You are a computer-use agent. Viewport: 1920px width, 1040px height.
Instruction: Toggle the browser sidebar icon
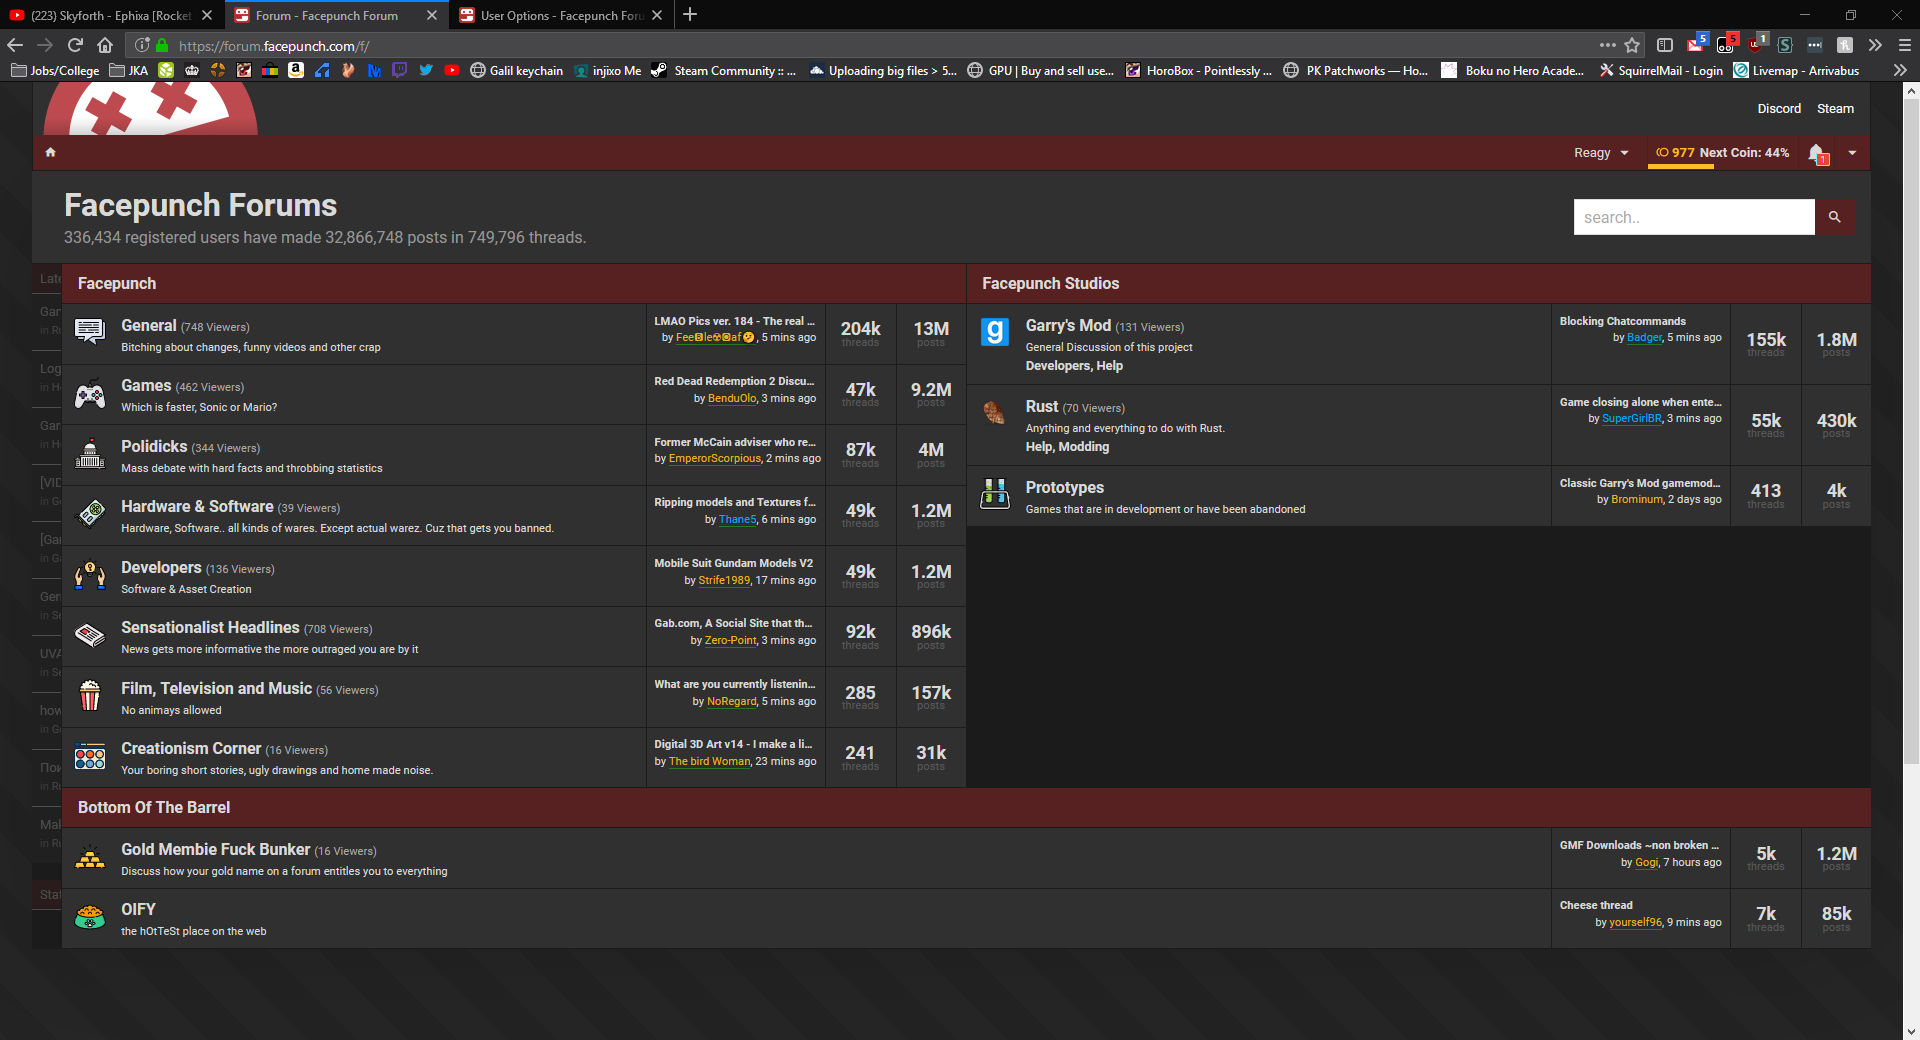1665,45
